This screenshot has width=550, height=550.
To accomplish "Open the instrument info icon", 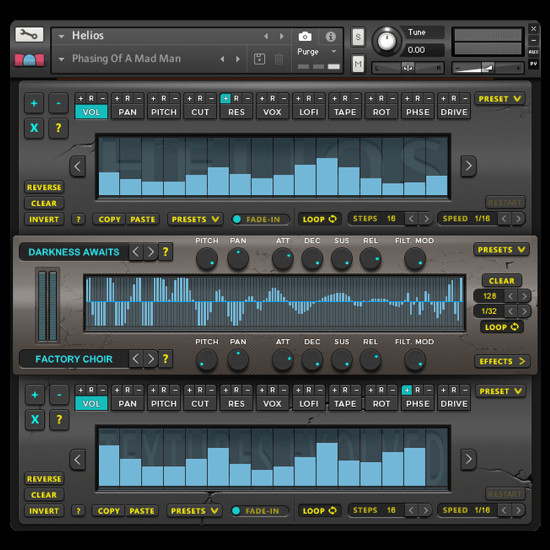I will 330,36.
